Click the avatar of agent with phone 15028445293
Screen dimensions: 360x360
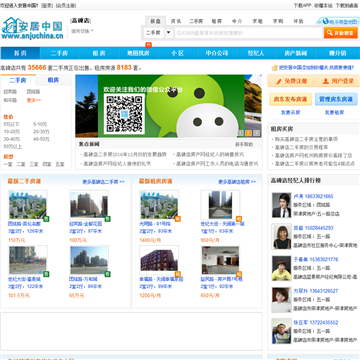pos(281,237)
